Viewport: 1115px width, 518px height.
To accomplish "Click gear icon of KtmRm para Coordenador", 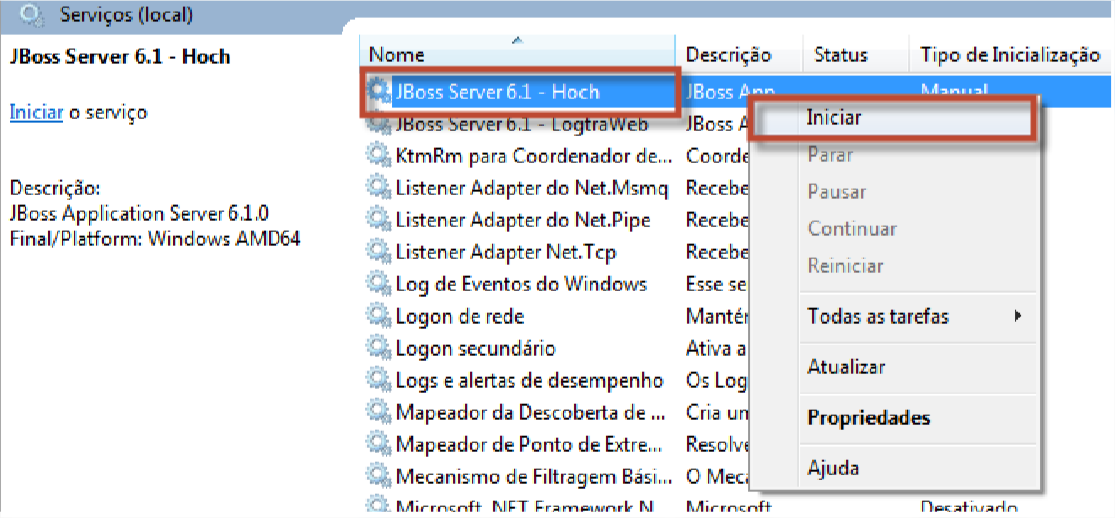I will 378,154.
